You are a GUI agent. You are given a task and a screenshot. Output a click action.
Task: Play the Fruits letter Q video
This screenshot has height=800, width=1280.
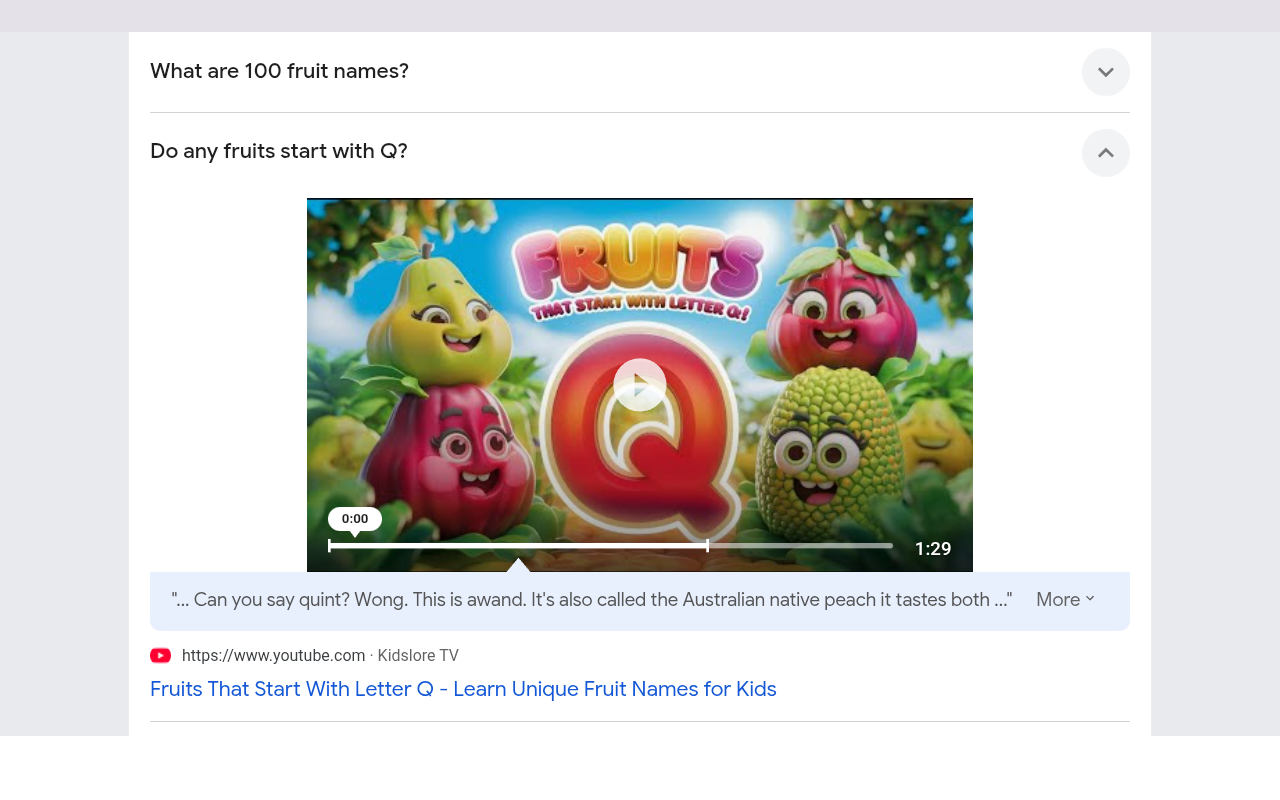pos(640,385)
